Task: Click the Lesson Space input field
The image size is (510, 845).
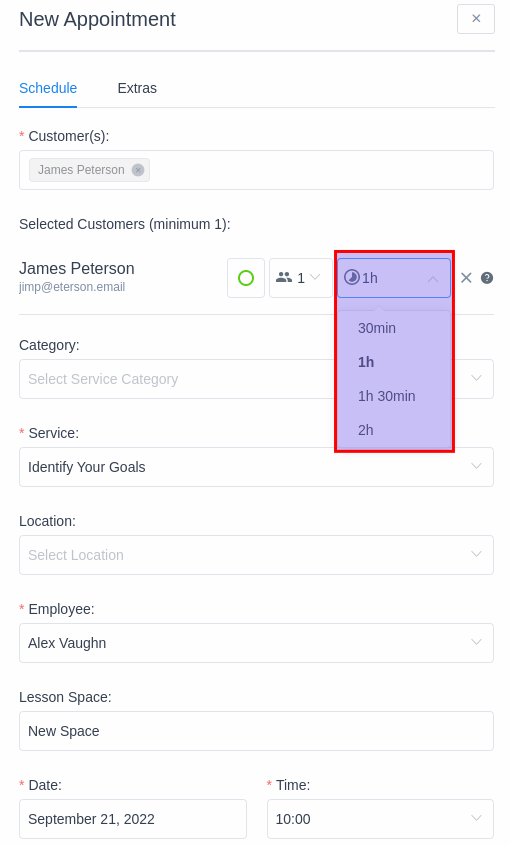Action: point(257,731)
